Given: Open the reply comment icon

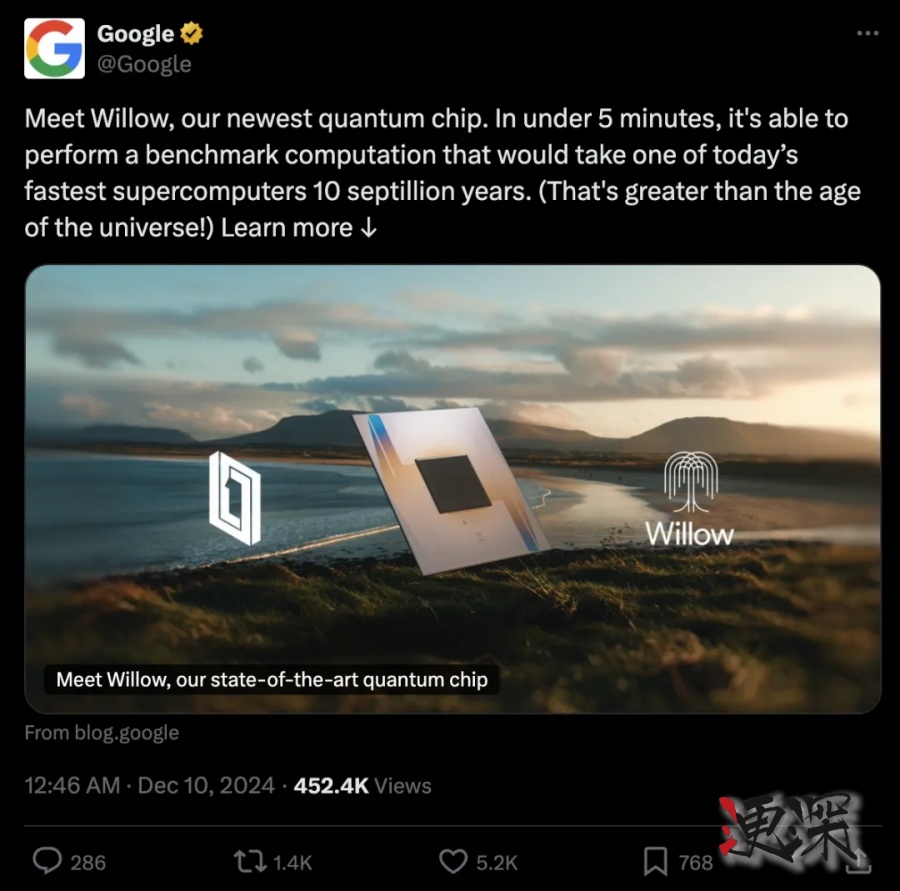Looking at the screenshot, I should tap(47, 861).
